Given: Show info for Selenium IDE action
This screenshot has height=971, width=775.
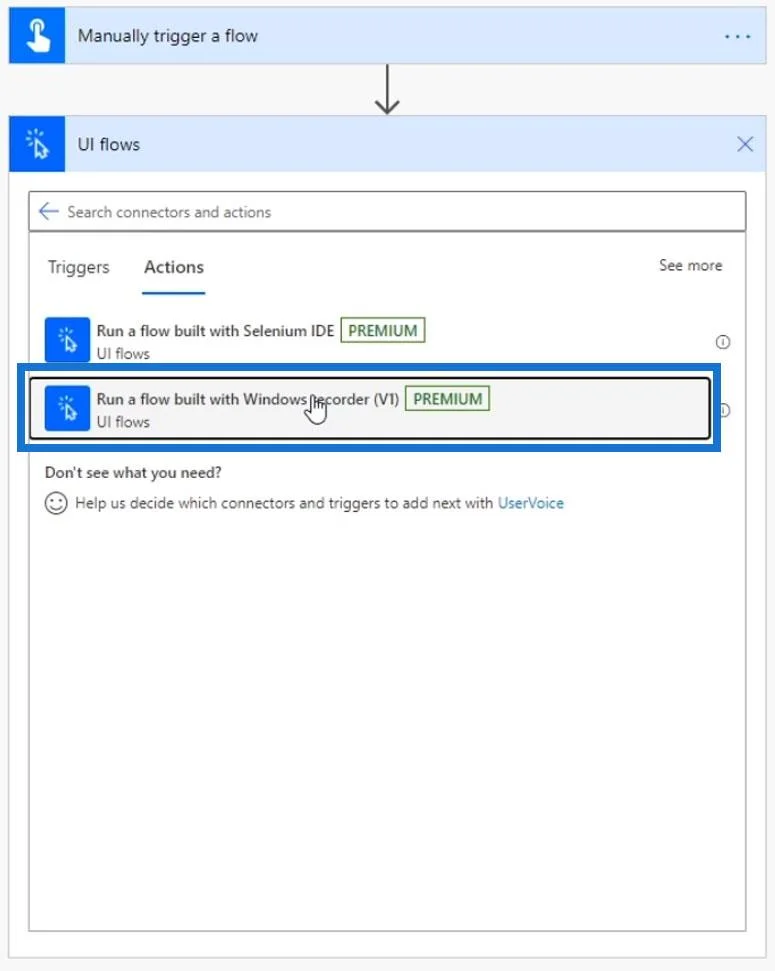Looking at the screenshot, I should pos(722,342).
